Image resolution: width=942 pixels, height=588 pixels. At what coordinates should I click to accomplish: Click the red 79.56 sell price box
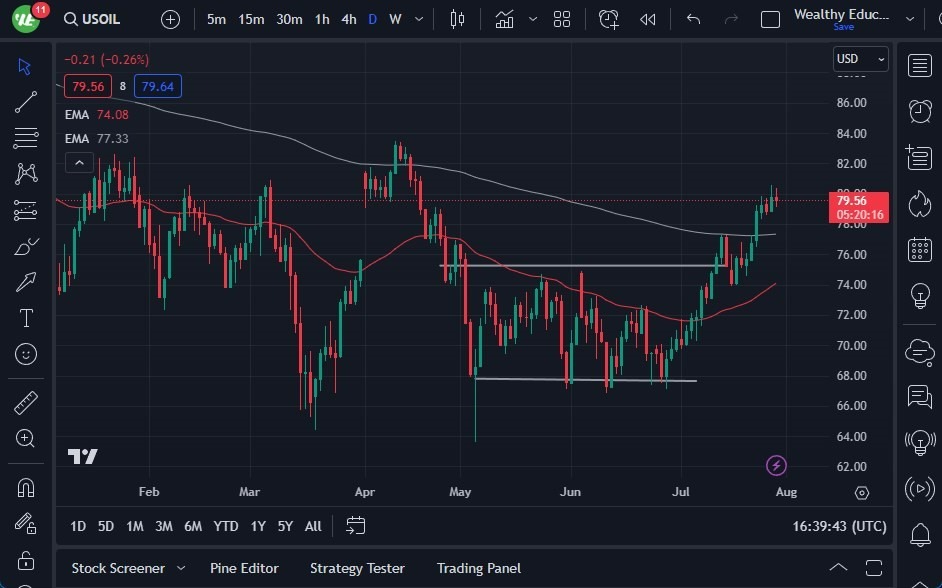coord(88,86)
